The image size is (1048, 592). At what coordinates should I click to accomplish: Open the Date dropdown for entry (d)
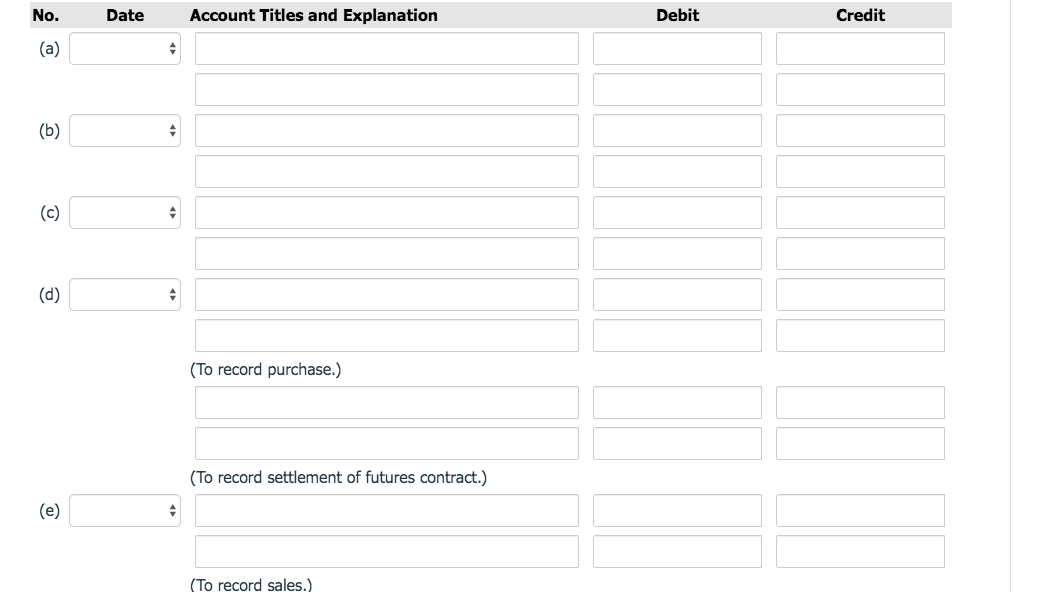(x=125, y=295)
